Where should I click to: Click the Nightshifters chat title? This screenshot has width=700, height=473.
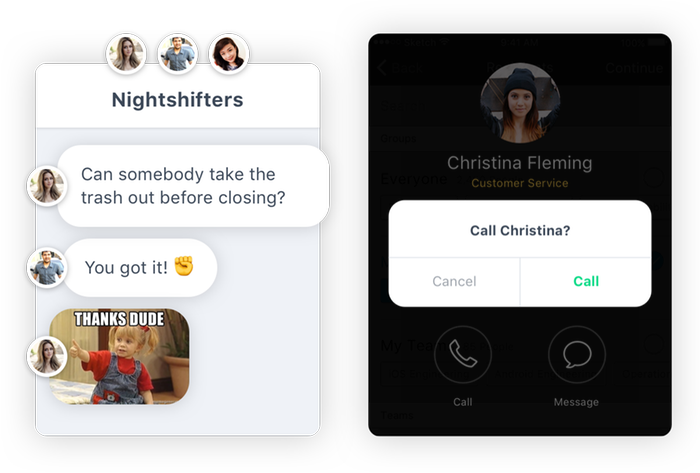click(178, 100)
